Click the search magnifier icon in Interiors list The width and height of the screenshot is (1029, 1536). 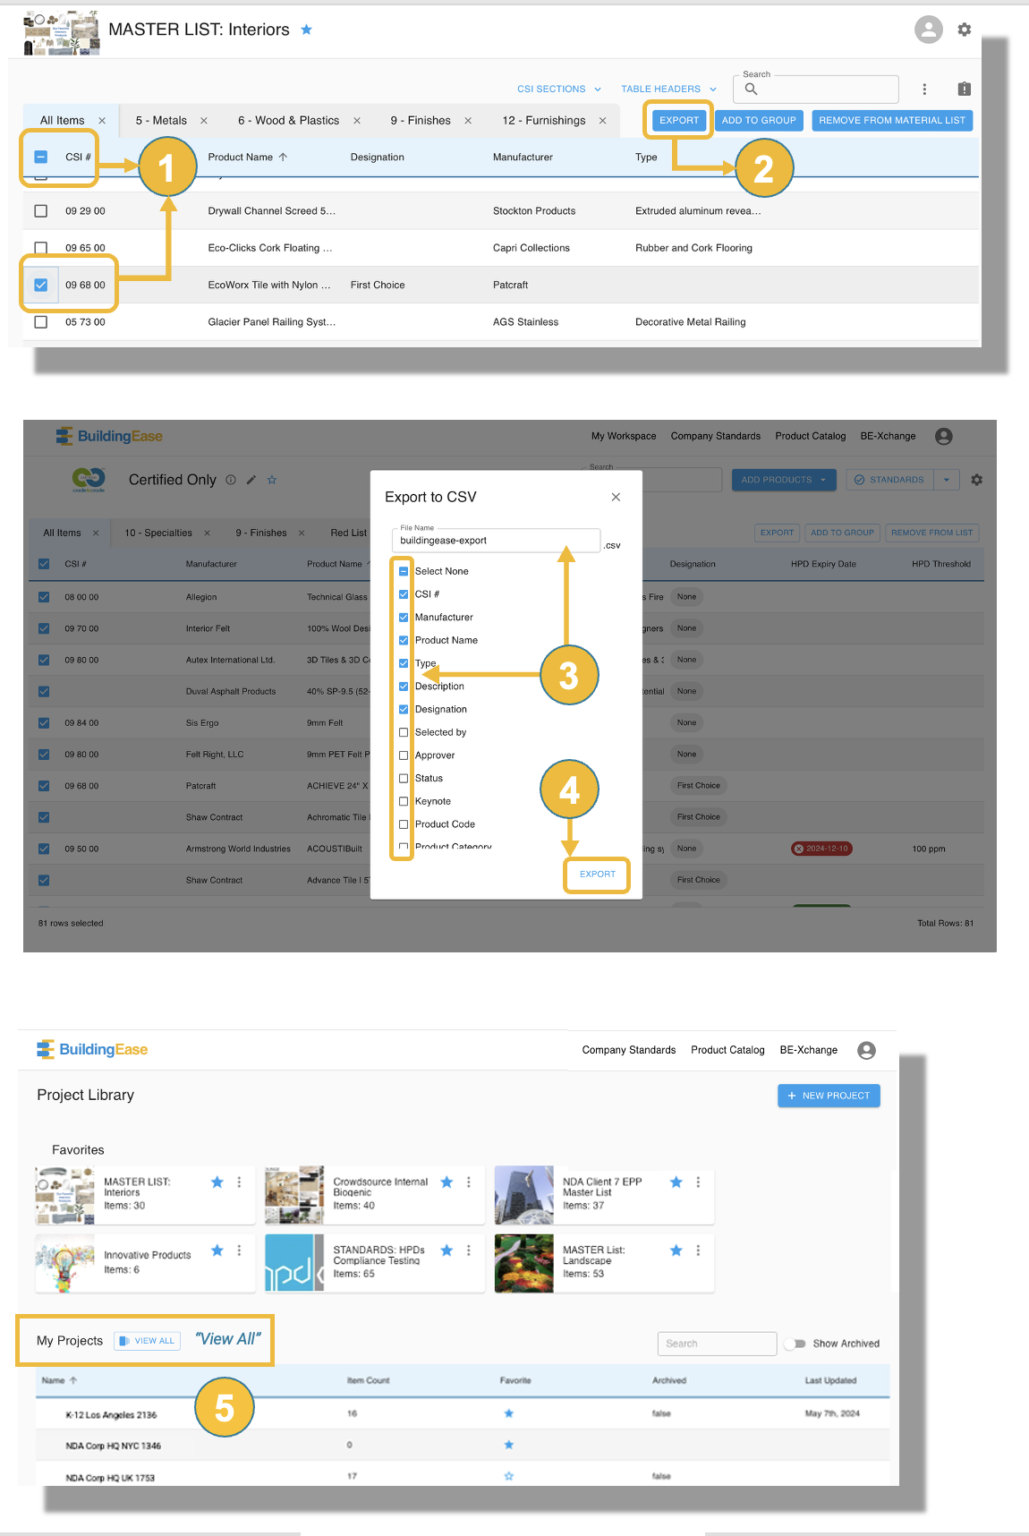point(751,89)
